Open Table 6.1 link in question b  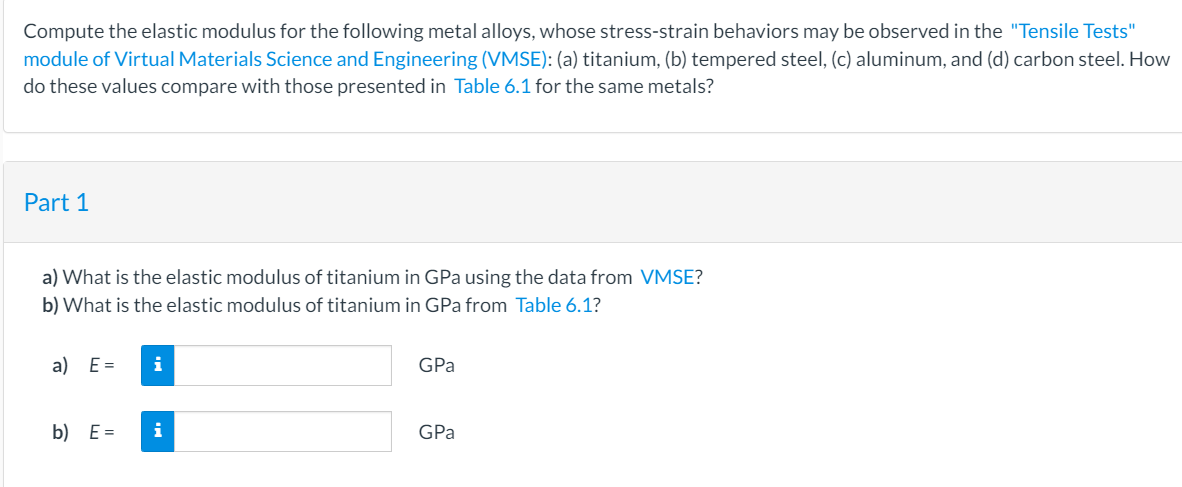coord(553,306)
